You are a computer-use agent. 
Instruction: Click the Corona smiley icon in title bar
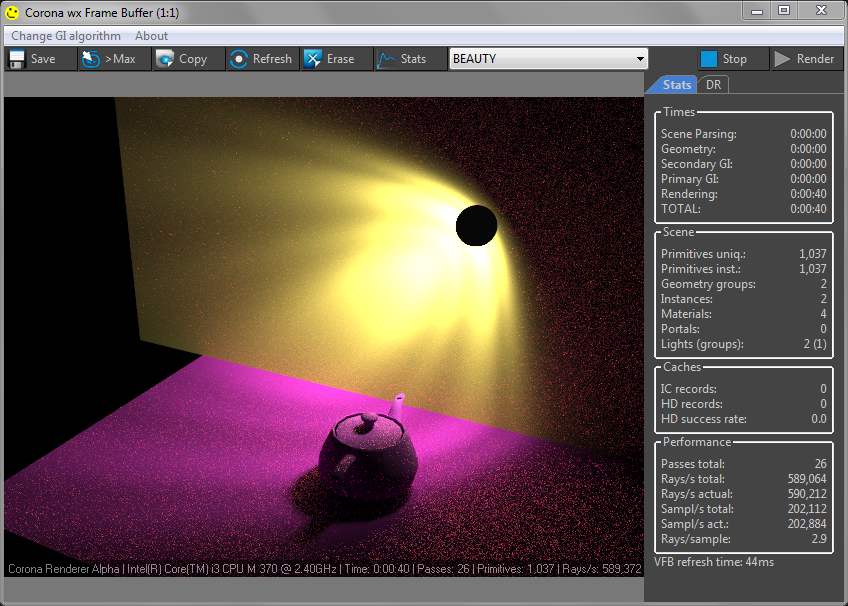[x=12, y=12]
